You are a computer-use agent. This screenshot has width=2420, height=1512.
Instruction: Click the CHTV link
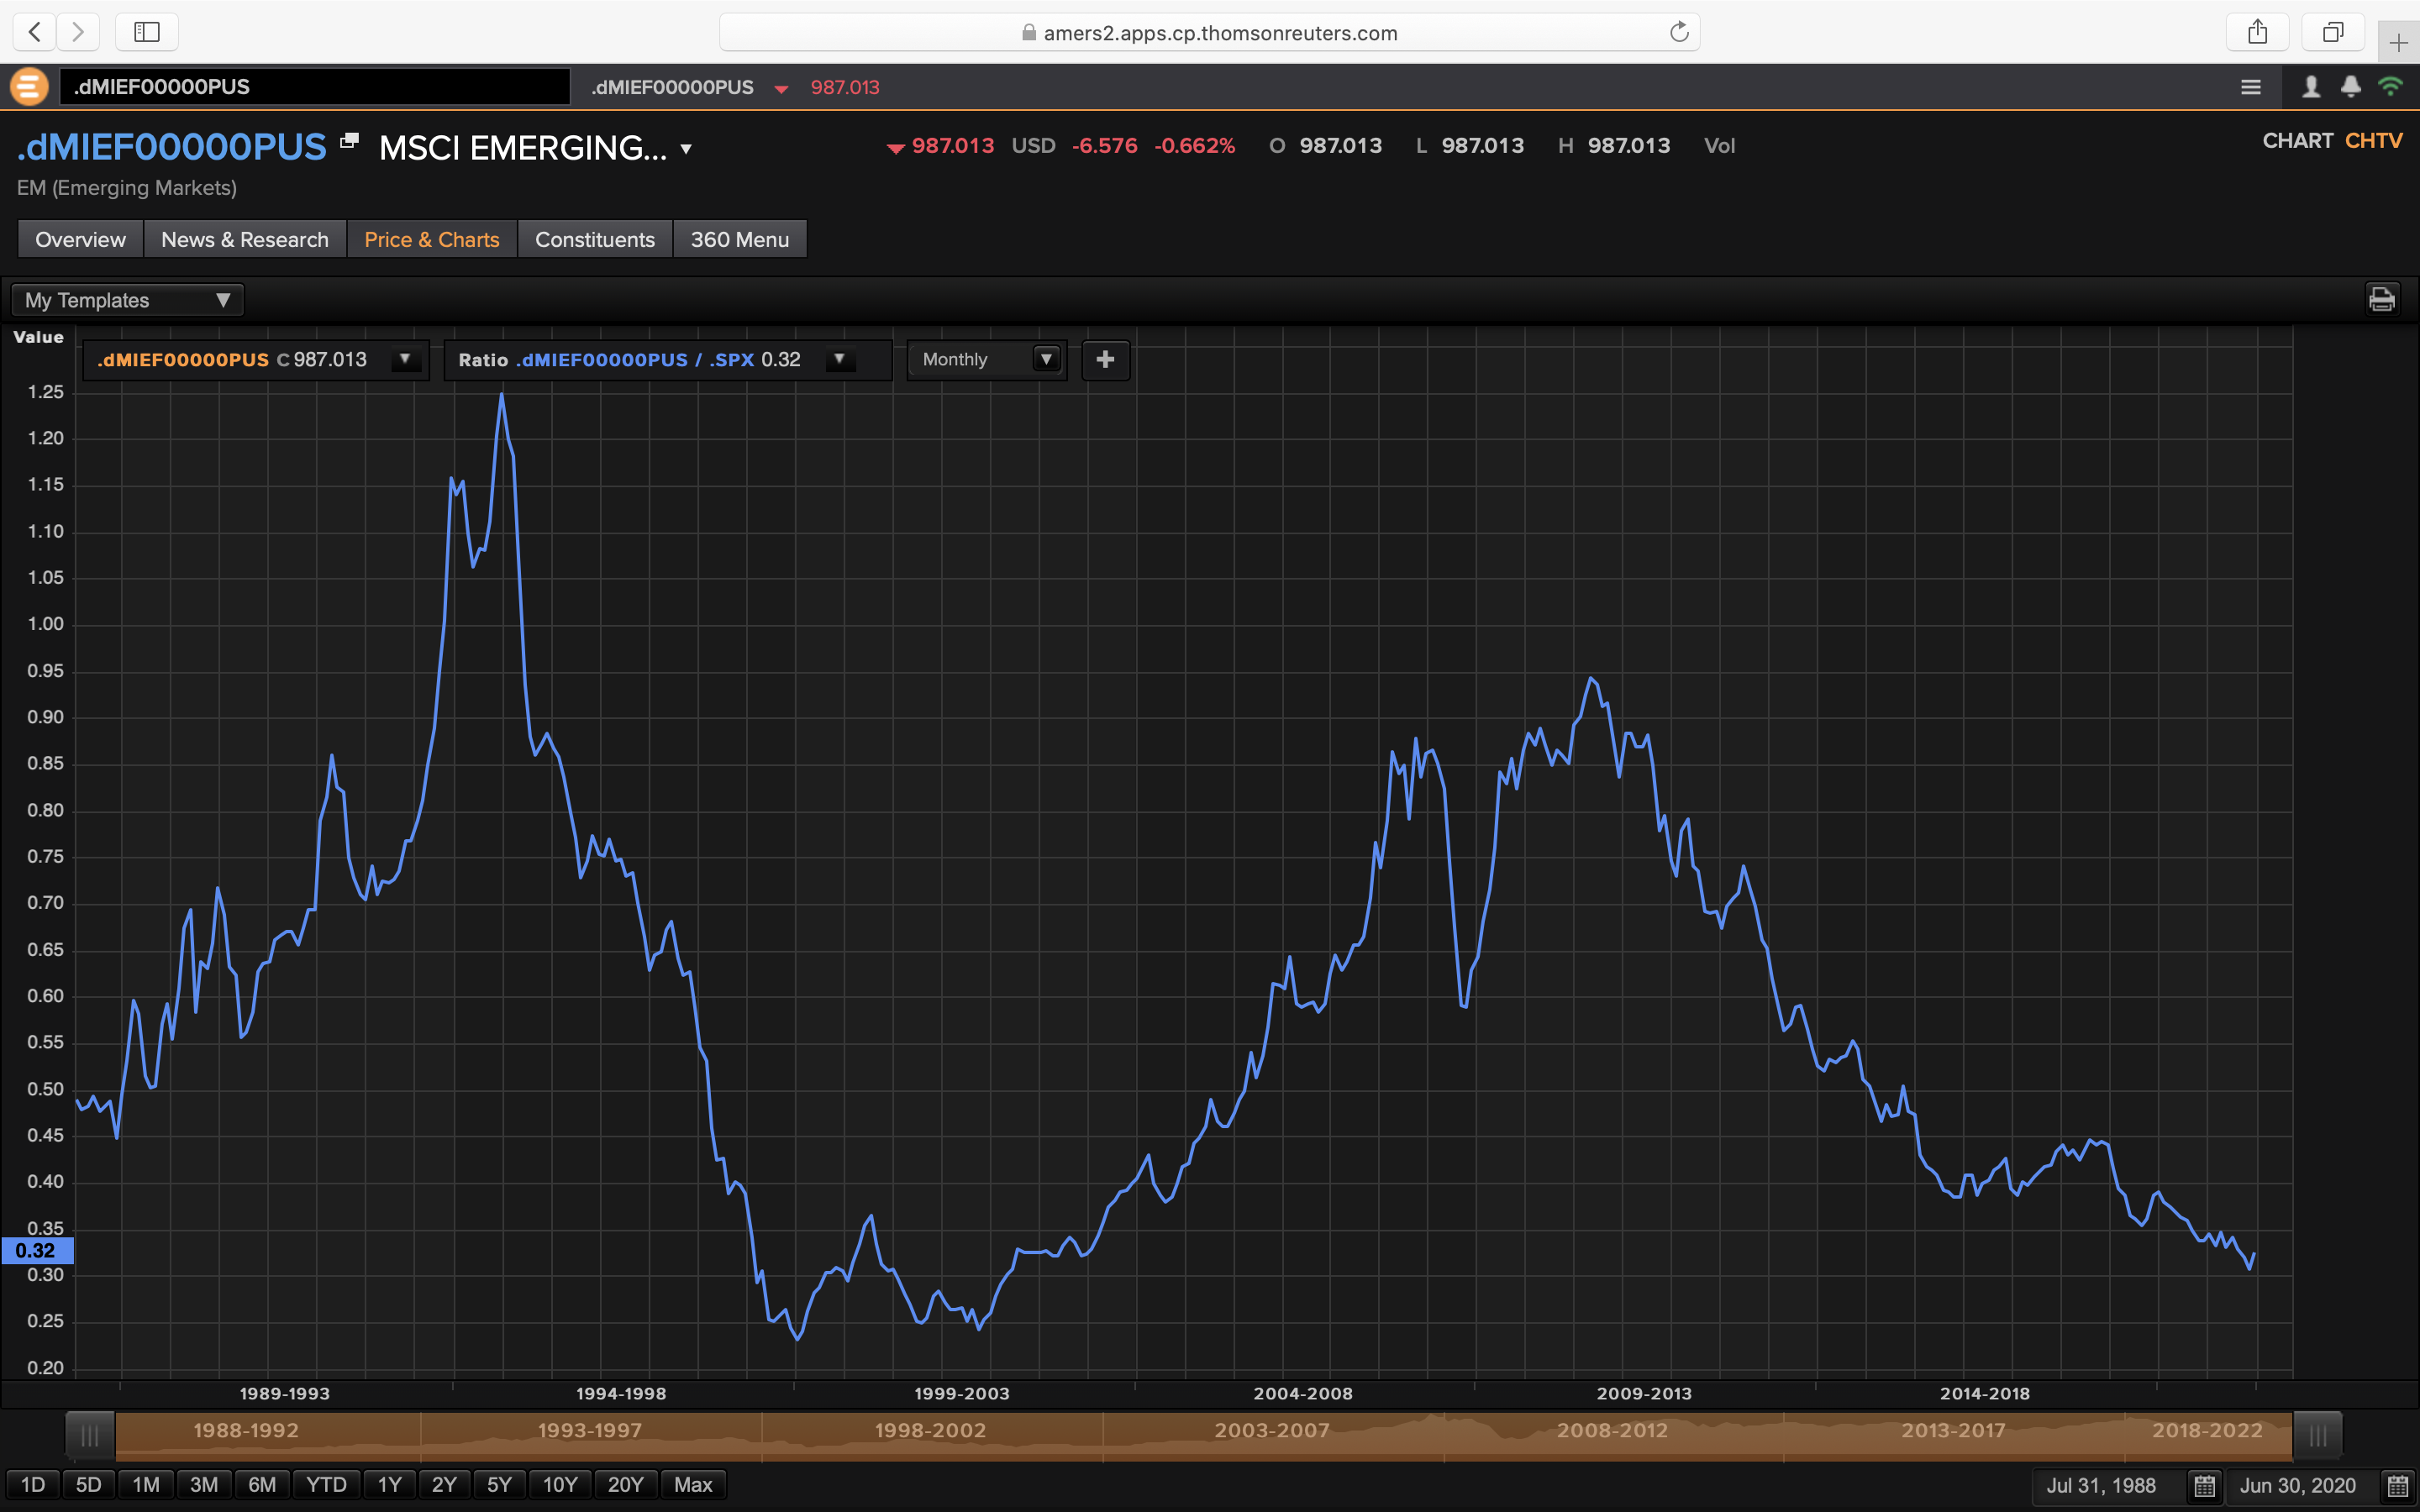[2373, 141]
